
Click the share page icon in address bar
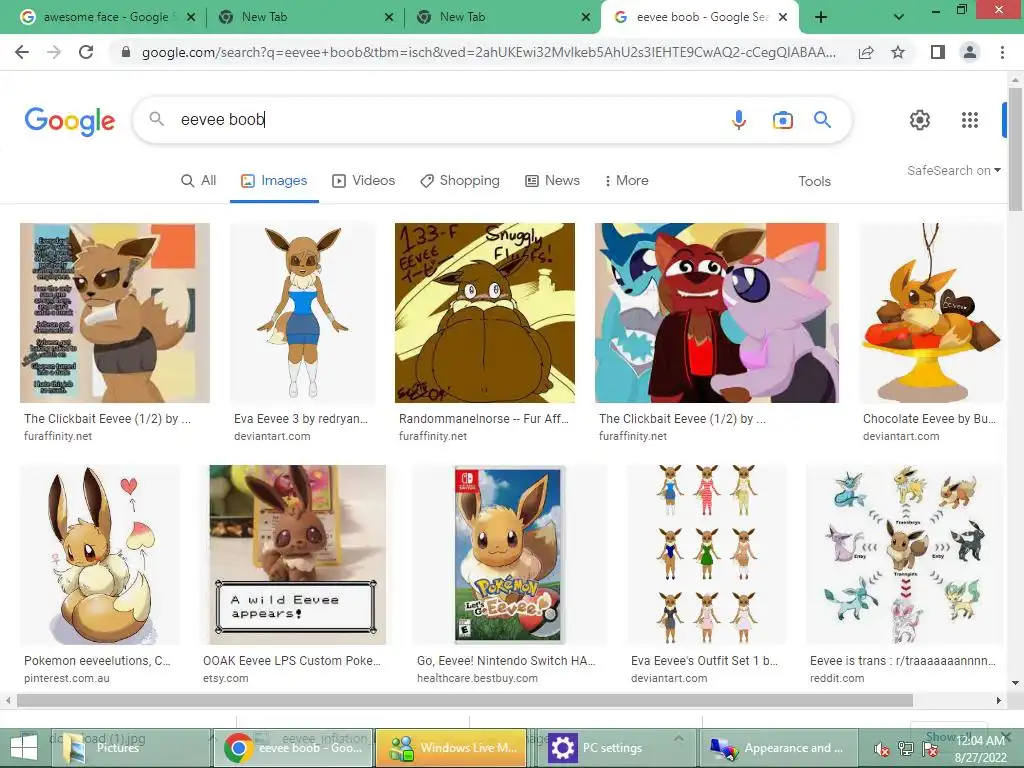[866, 52]
